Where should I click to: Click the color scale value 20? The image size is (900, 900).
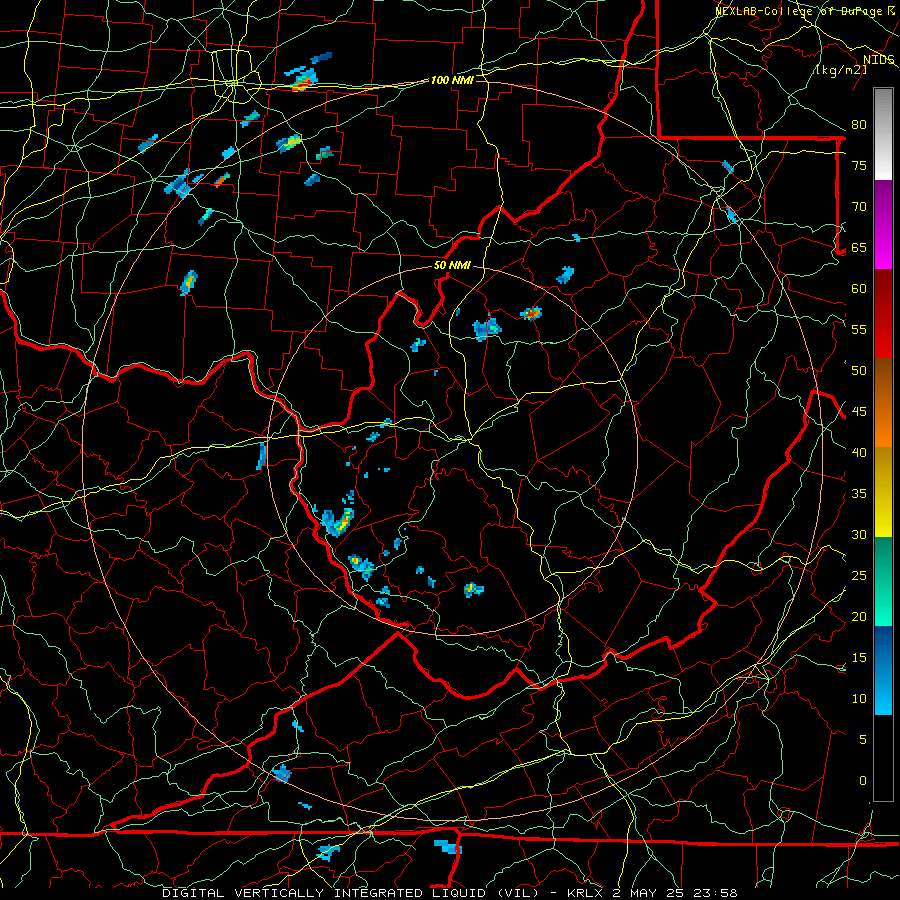859,616
